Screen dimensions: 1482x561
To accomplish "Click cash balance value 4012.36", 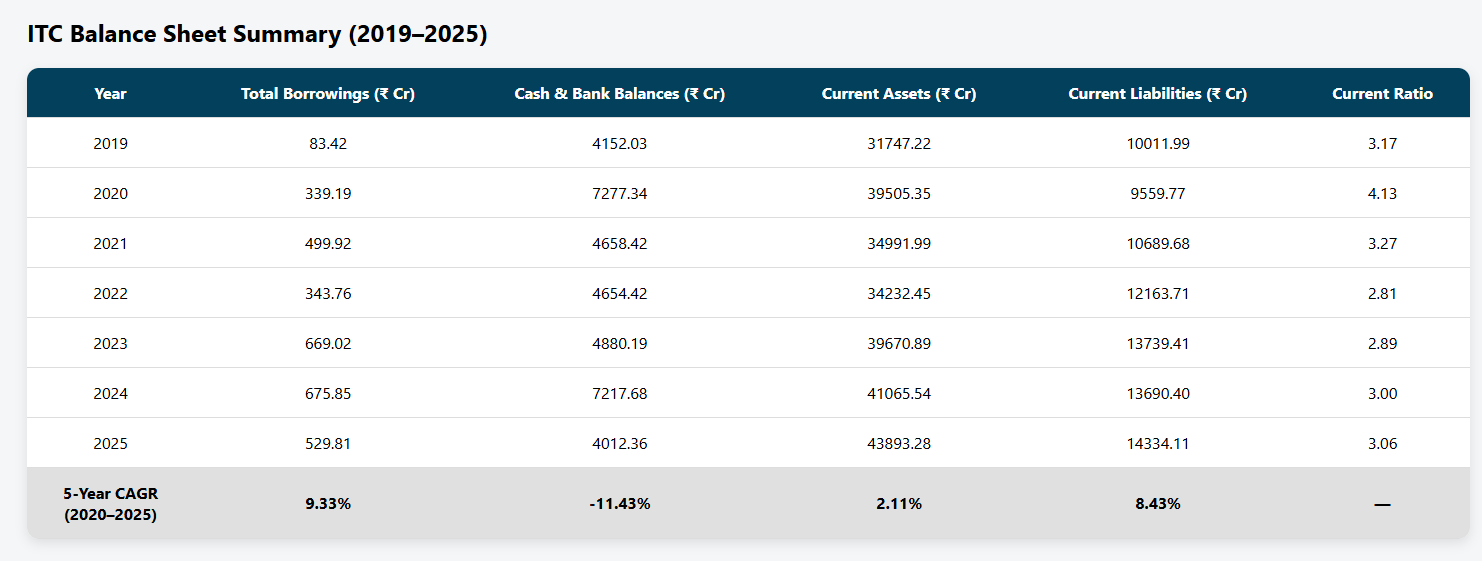I will (x=620, y=443).
